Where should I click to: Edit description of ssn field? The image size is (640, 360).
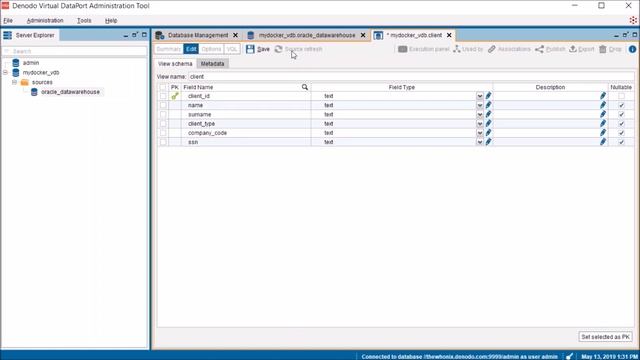tap(603, 142)
